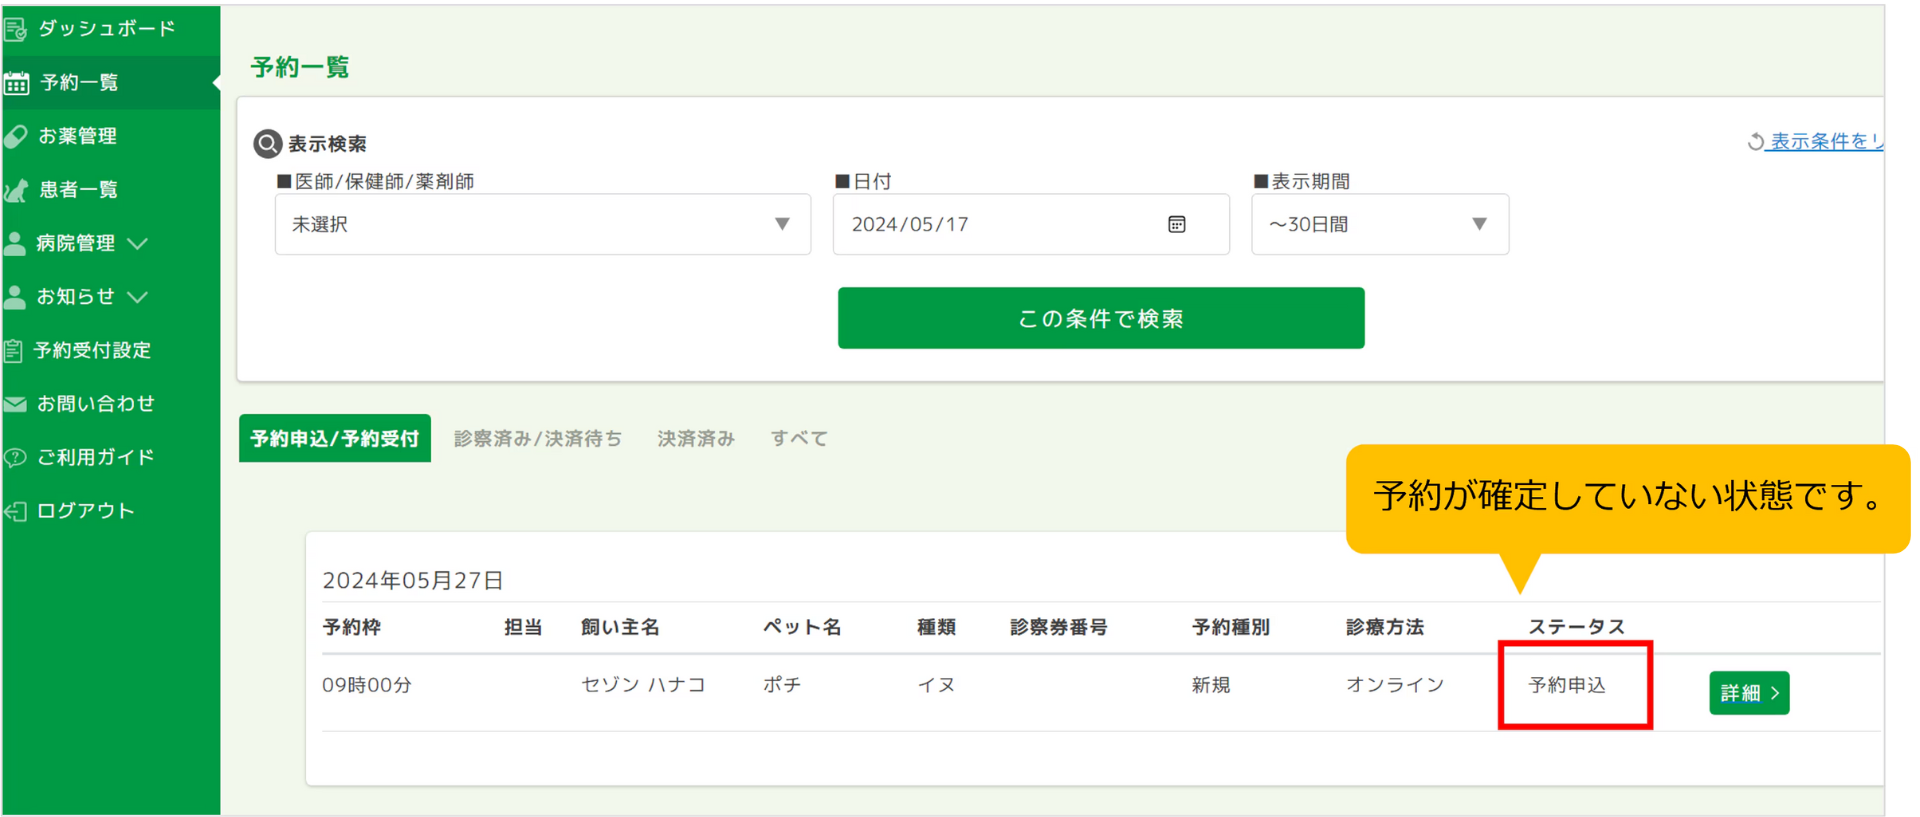The image size is (1920, 817).
Task: Select the すべて tab
Action: (x=798, y=439)
